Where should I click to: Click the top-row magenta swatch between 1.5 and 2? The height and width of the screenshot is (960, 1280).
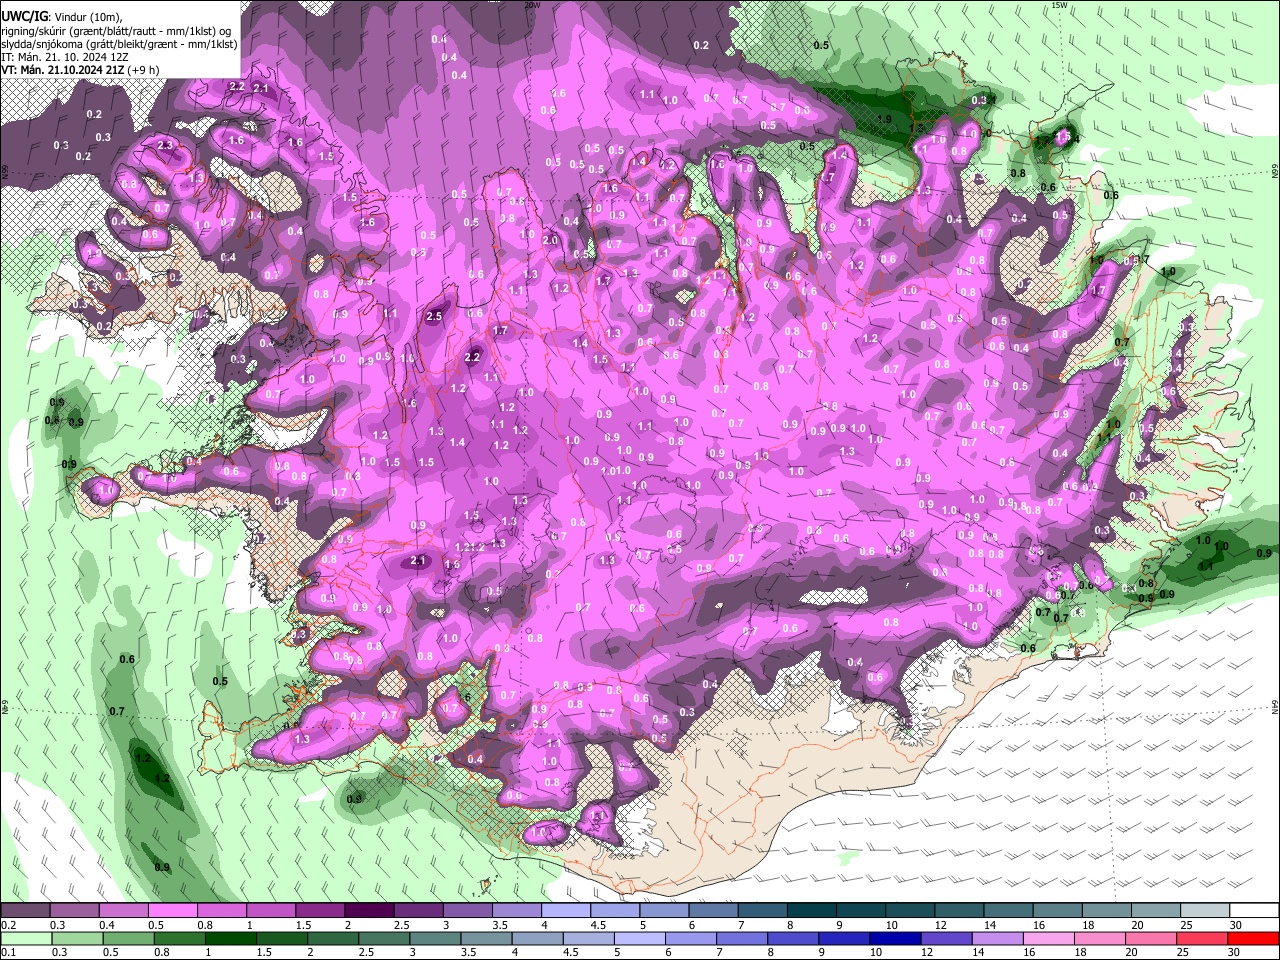(320, 911)
